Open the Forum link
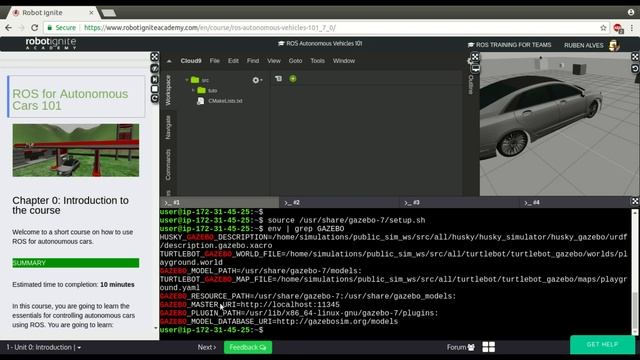 coord(460,347)
